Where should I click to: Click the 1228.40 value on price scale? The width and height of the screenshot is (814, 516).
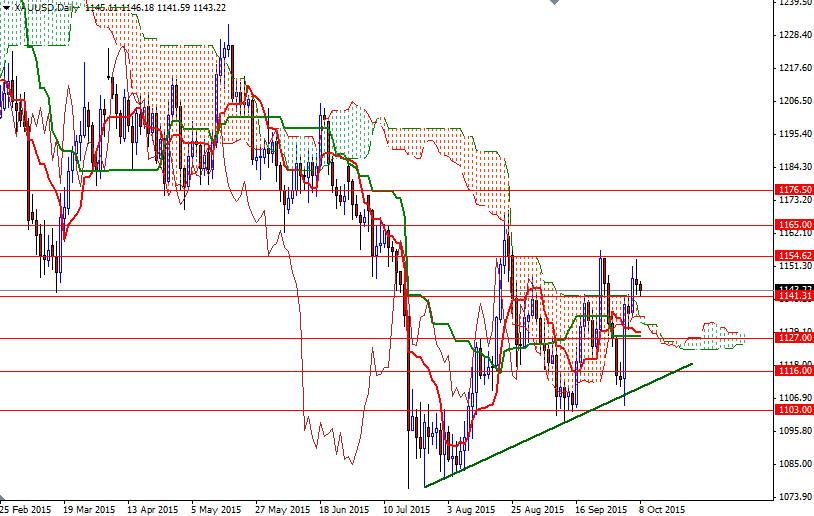coord(794,35)
